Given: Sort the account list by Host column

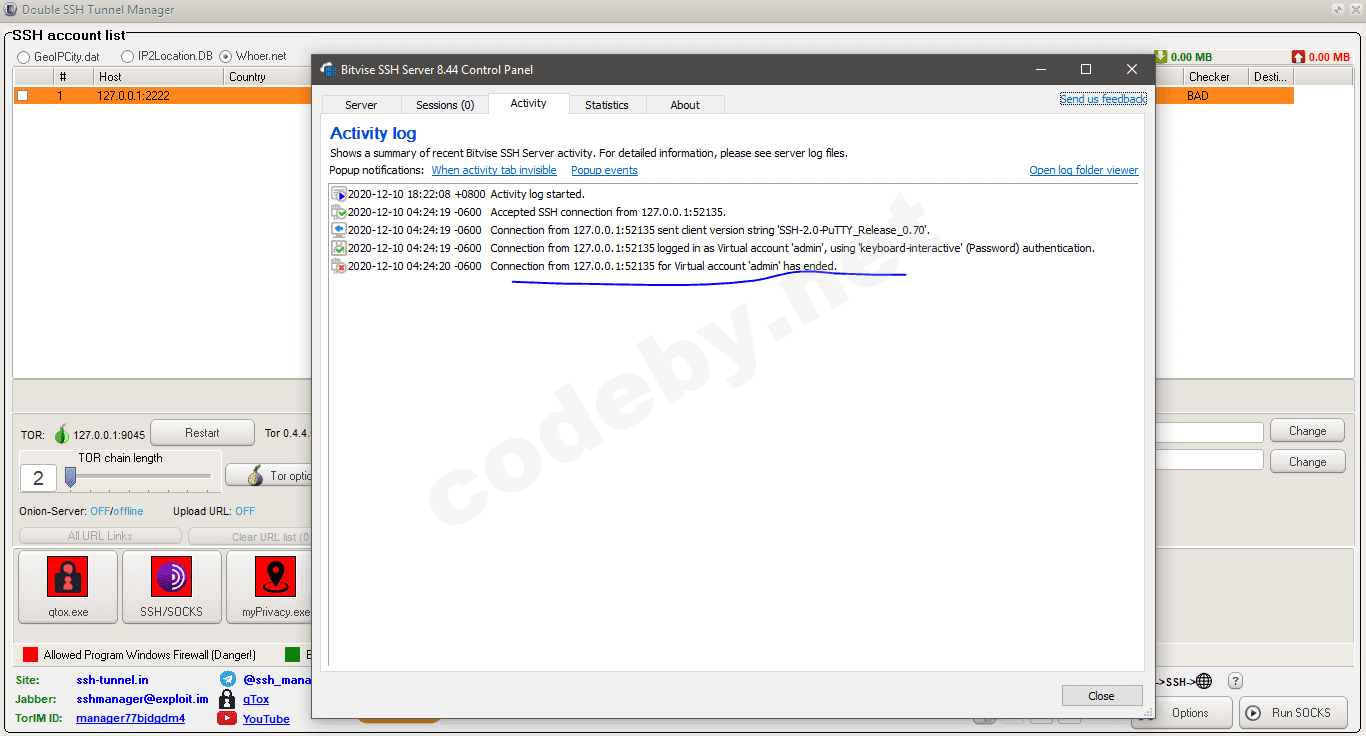Looking at the screenshot, I should 158,77.
